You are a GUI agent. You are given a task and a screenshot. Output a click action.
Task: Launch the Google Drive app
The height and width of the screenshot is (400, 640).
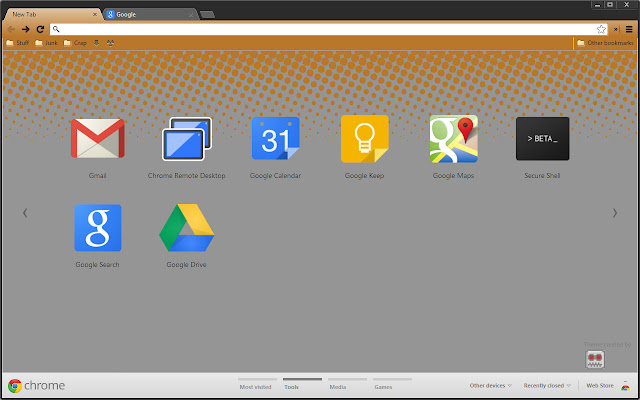click(x=187, y=228)
